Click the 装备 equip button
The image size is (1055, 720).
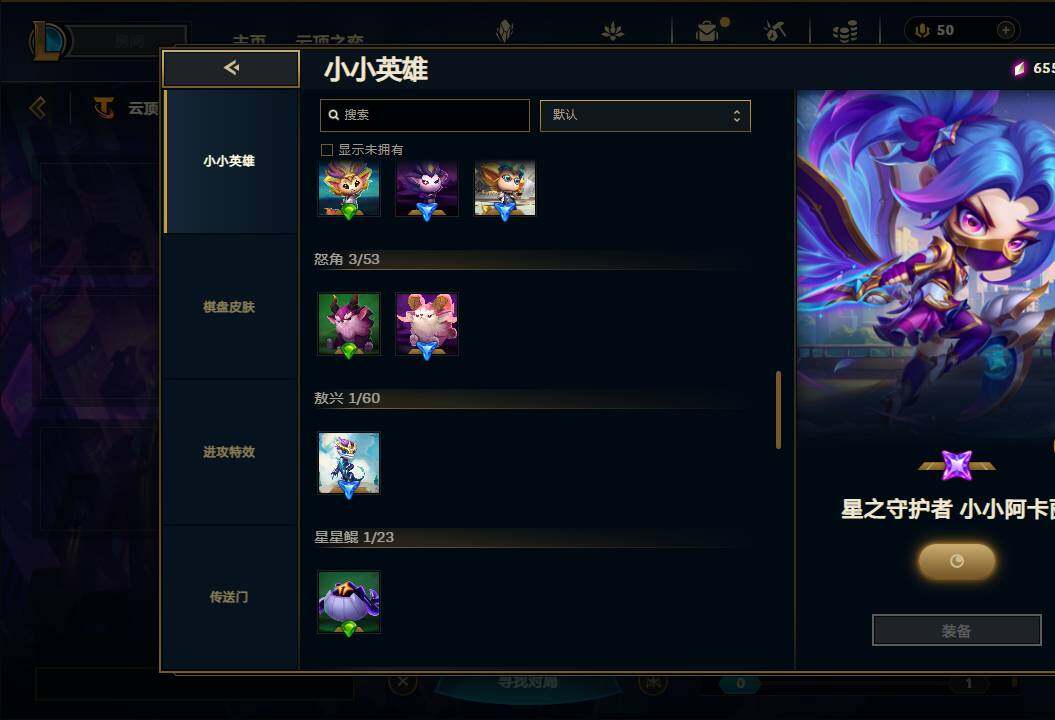956,631
